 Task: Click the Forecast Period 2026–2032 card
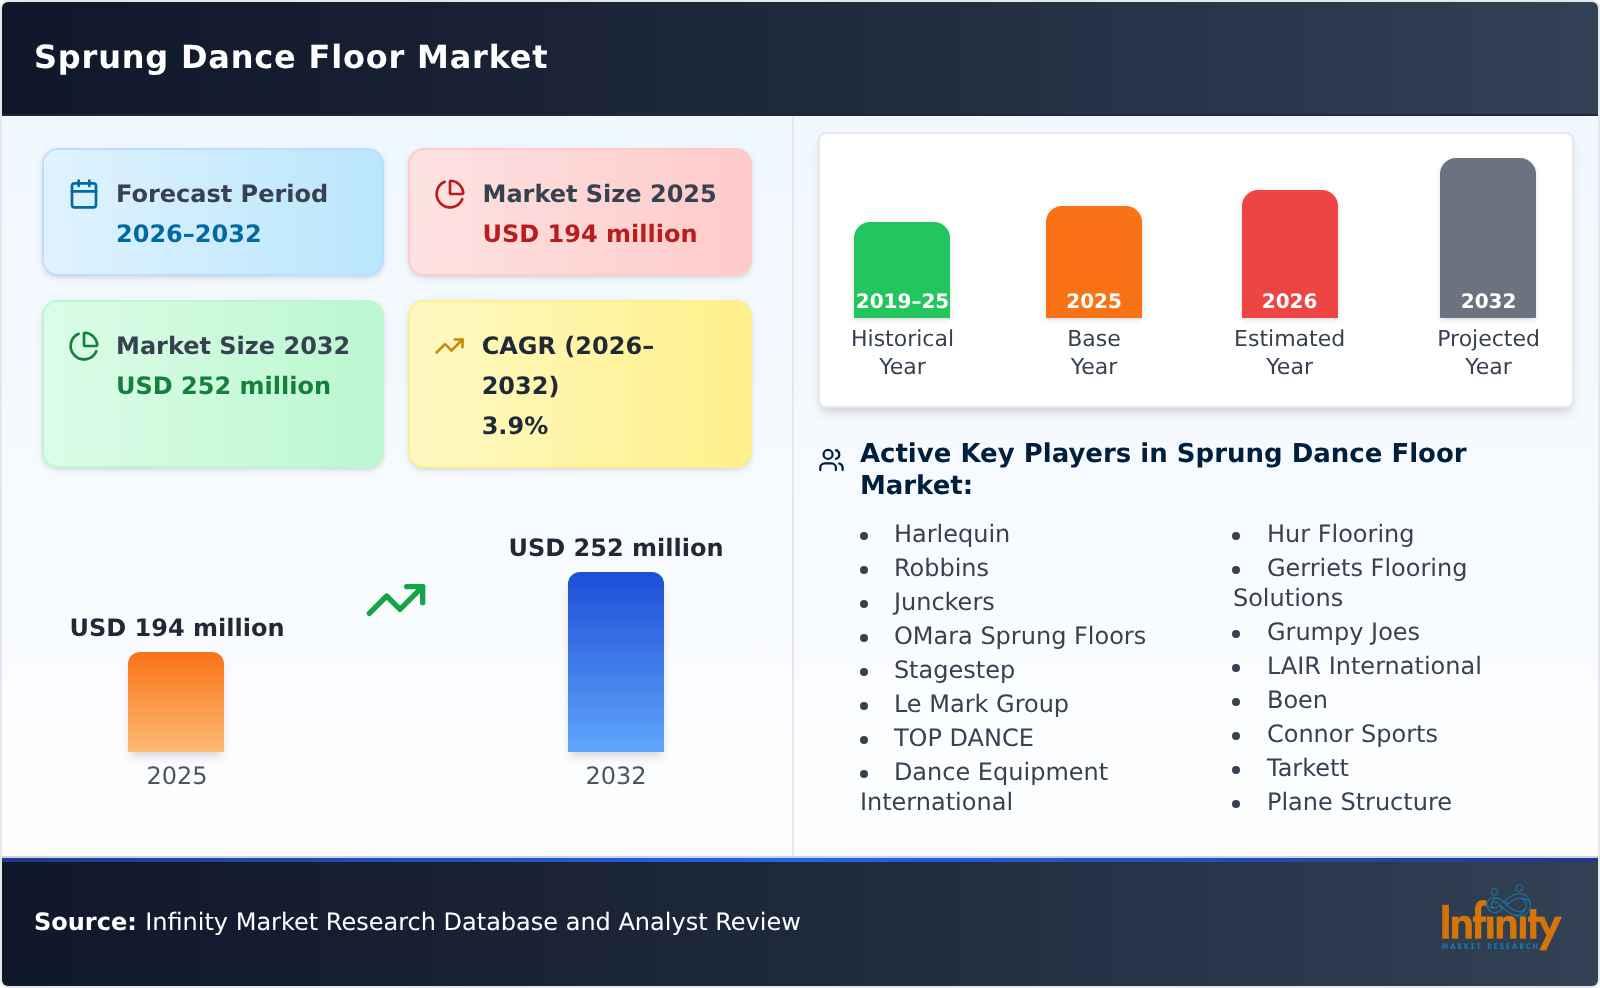point(212,211)
